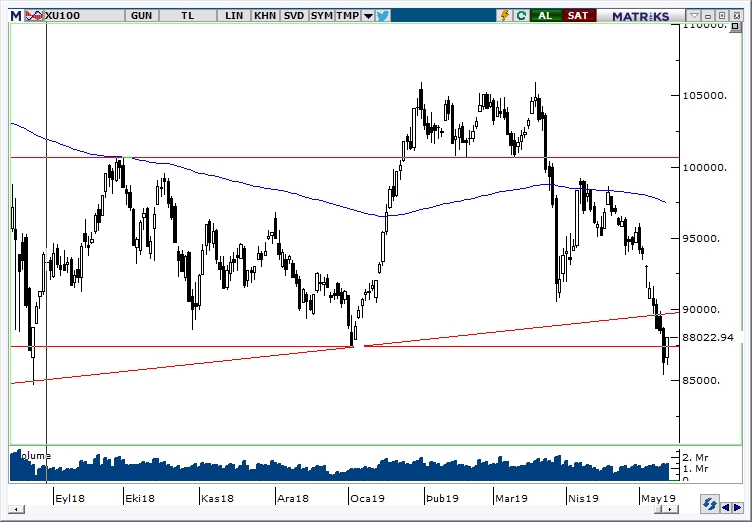Image resolution: width=752 pixels, height=522 pixels.
Task: Click the horizontal scrollbar thumb
Action: click(660, 510)
